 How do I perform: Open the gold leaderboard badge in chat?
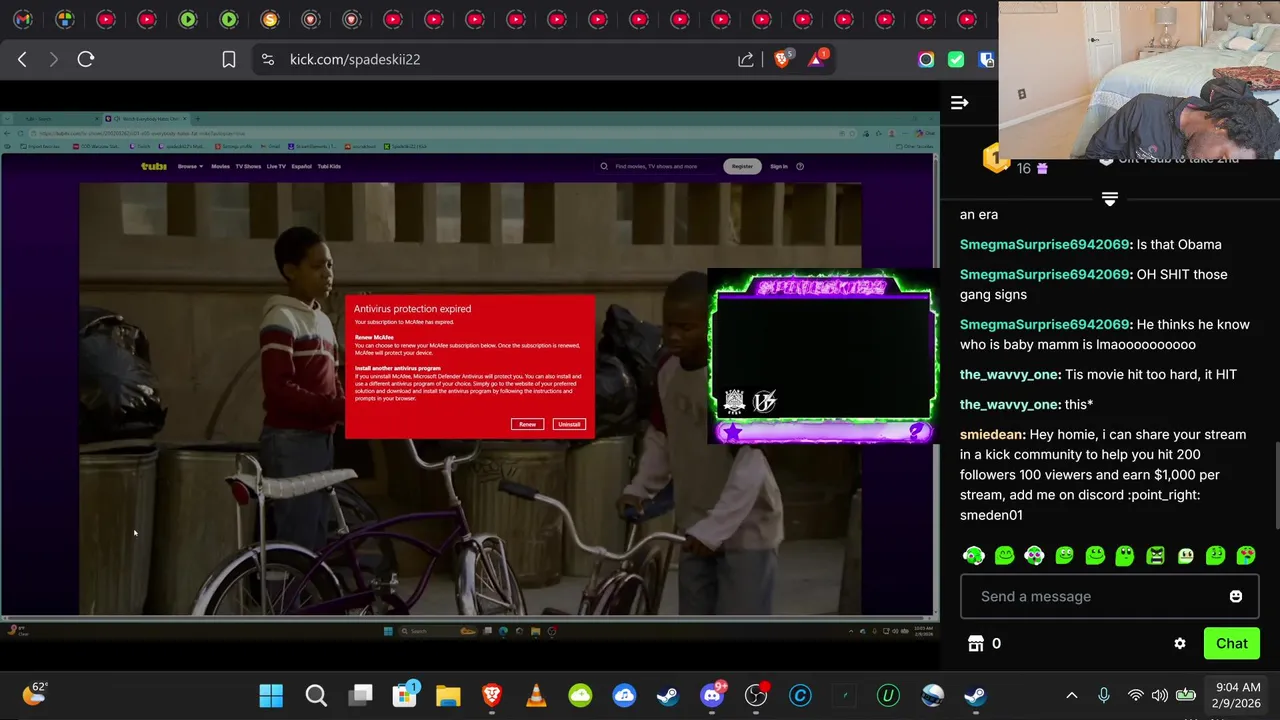coord(994,160)
